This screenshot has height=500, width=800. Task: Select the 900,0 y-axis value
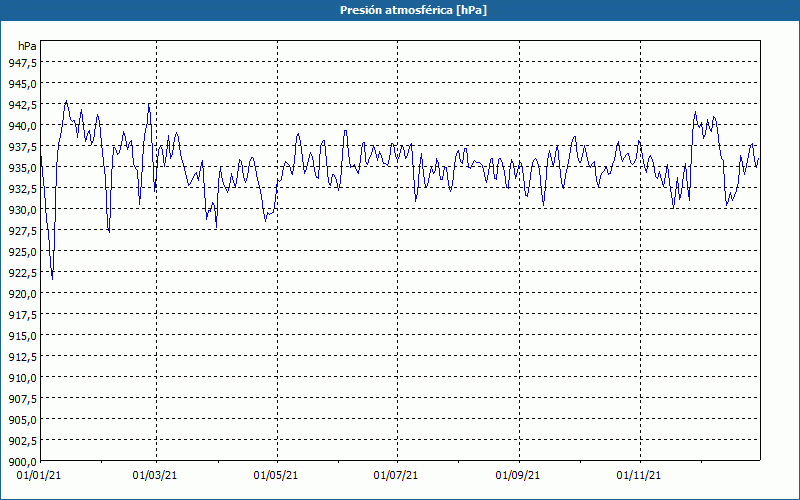[x=22, y=462]
